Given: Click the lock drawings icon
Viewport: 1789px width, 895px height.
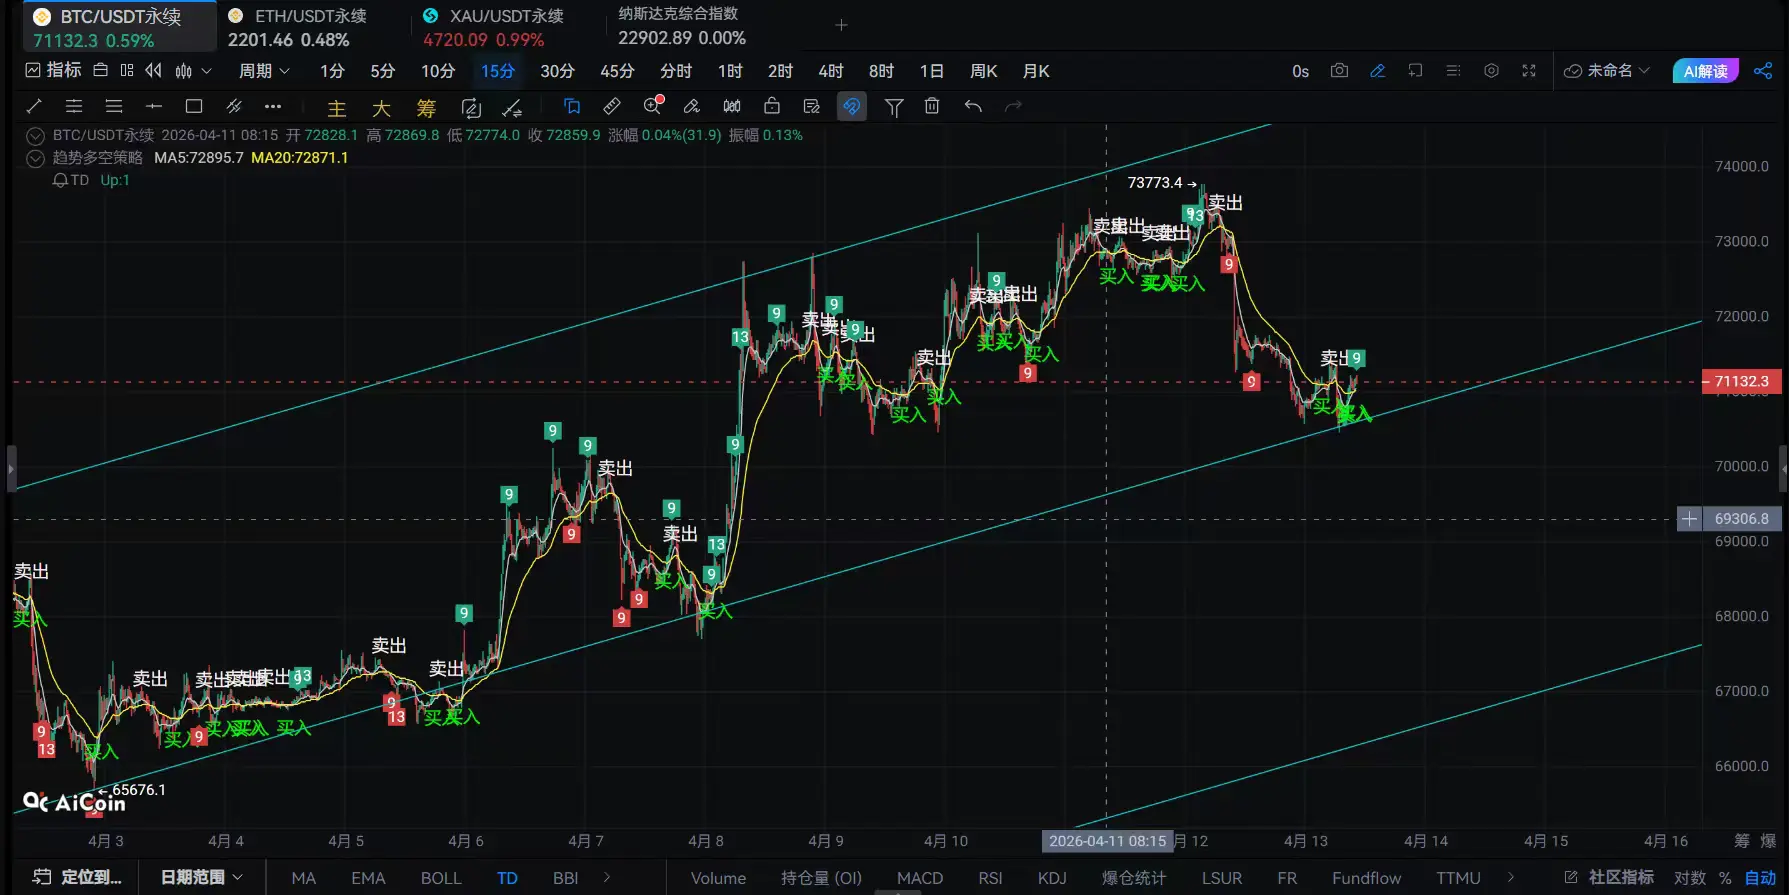Looking at the screenshot, I should [772, 106].
